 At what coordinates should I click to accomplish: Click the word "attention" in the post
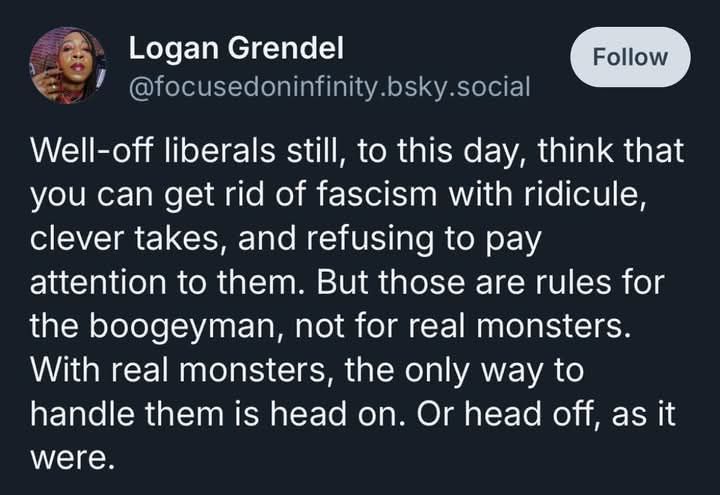pyautogui.click(x=98, y=282)
